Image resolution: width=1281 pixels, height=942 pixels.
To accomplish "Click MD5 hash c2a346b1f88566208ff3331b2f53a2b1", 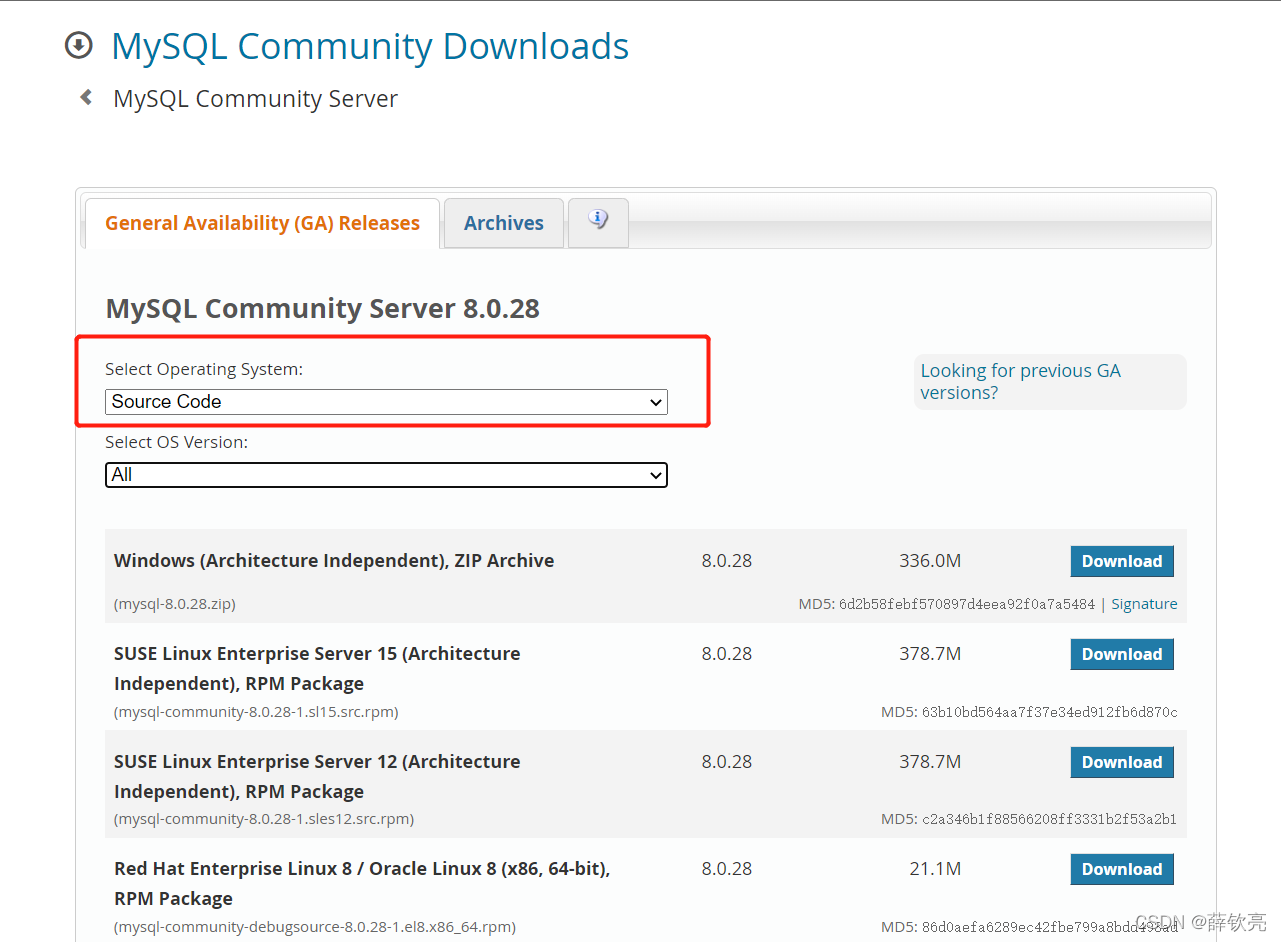I will click(1049, 819).
